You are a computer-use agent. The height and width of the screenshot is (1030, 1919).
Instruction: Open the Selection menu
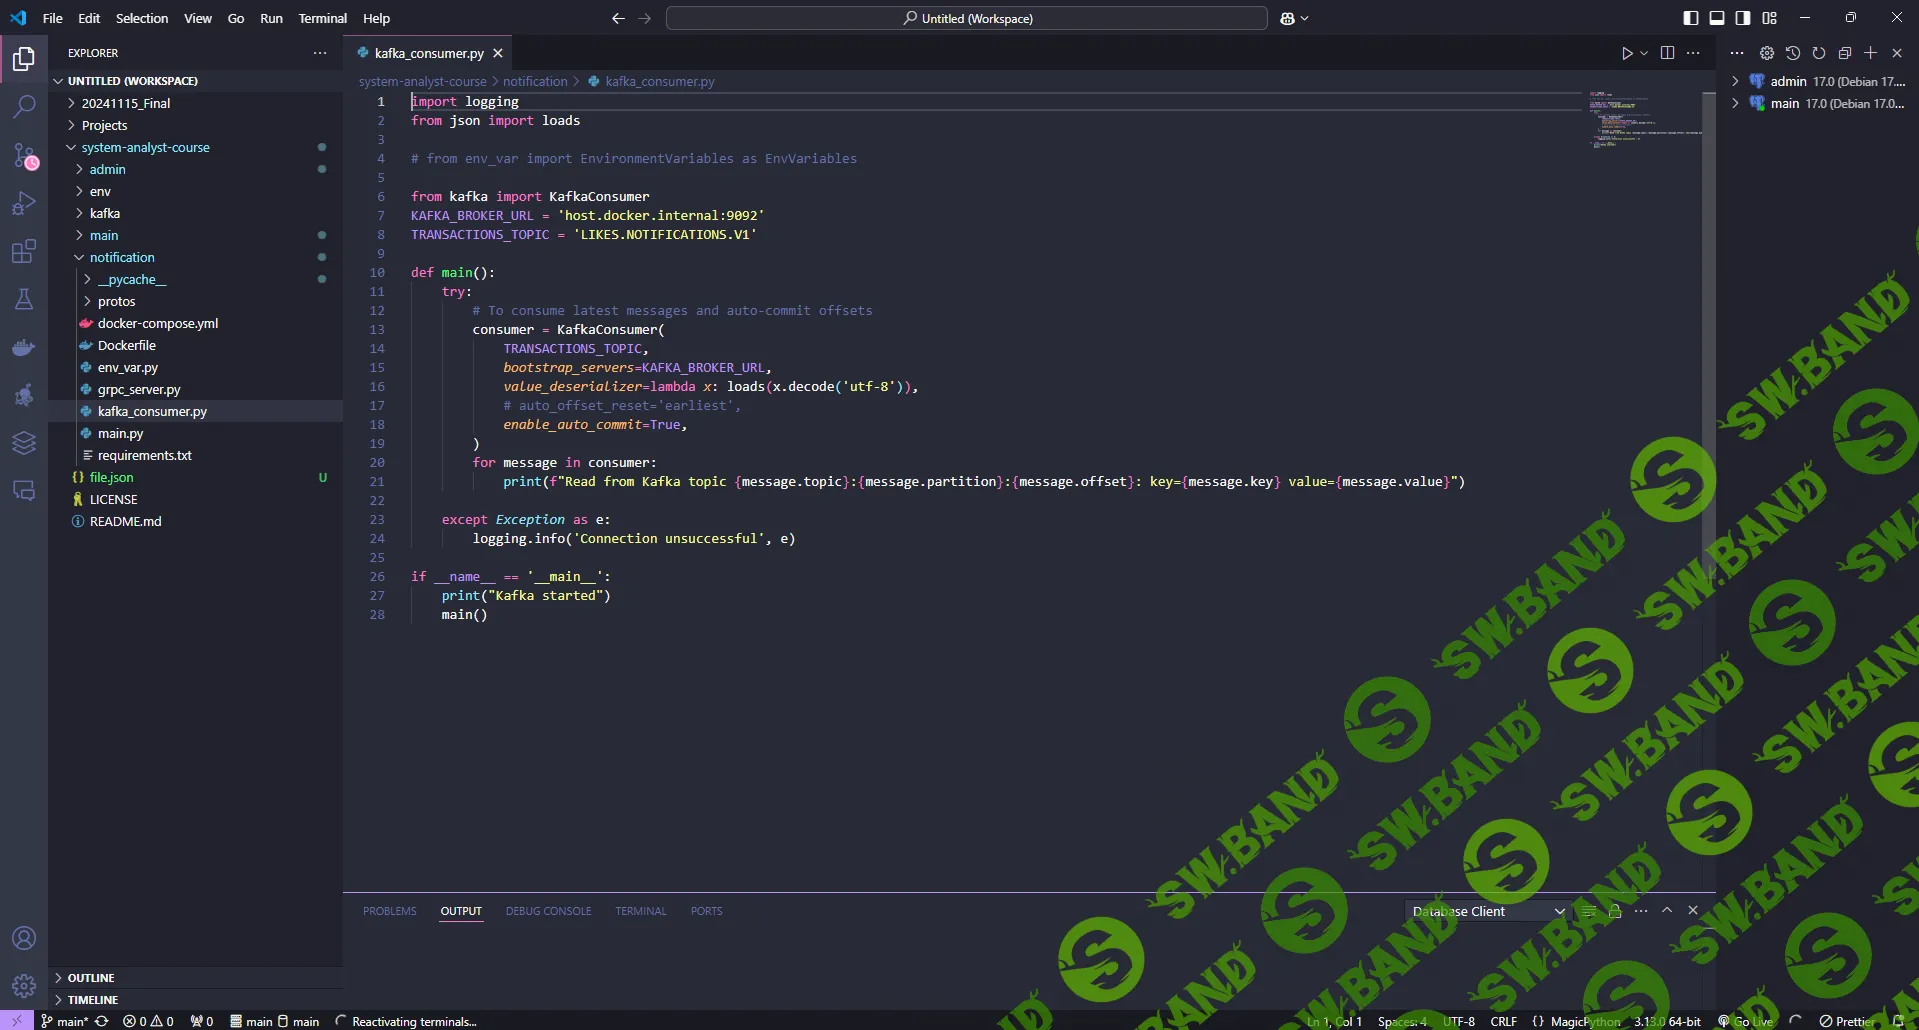[x=142, y=18]
